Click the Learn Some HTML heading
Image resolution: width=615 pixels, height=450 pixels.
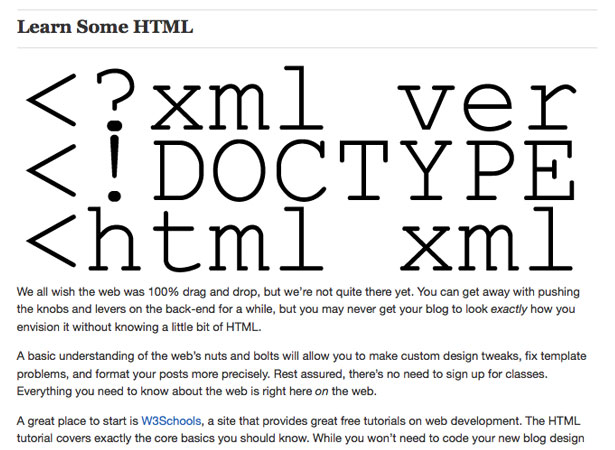[x=105, y=27]
